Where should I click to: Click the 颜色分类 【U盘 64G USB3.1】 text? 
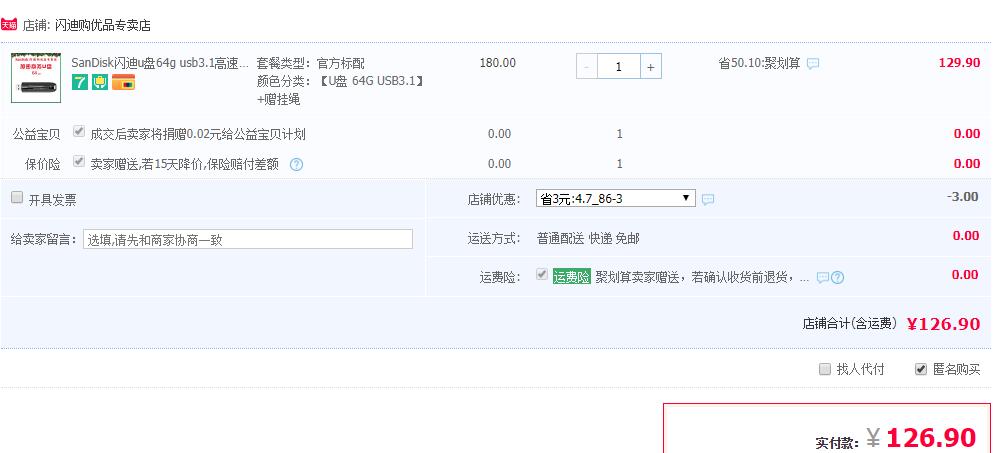tap(340, 81)
